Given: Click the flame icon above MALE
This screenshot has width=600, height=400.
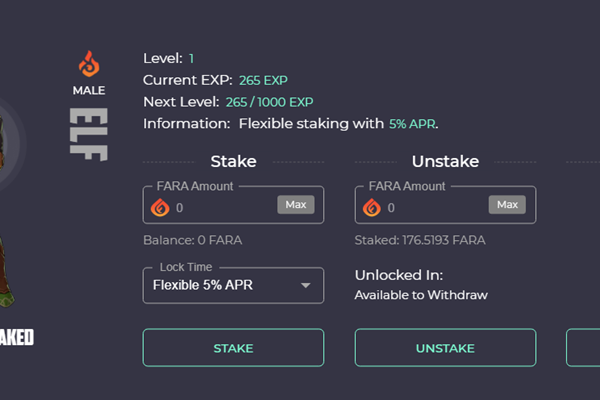Looking at the screenshot, I should point(89,64).
